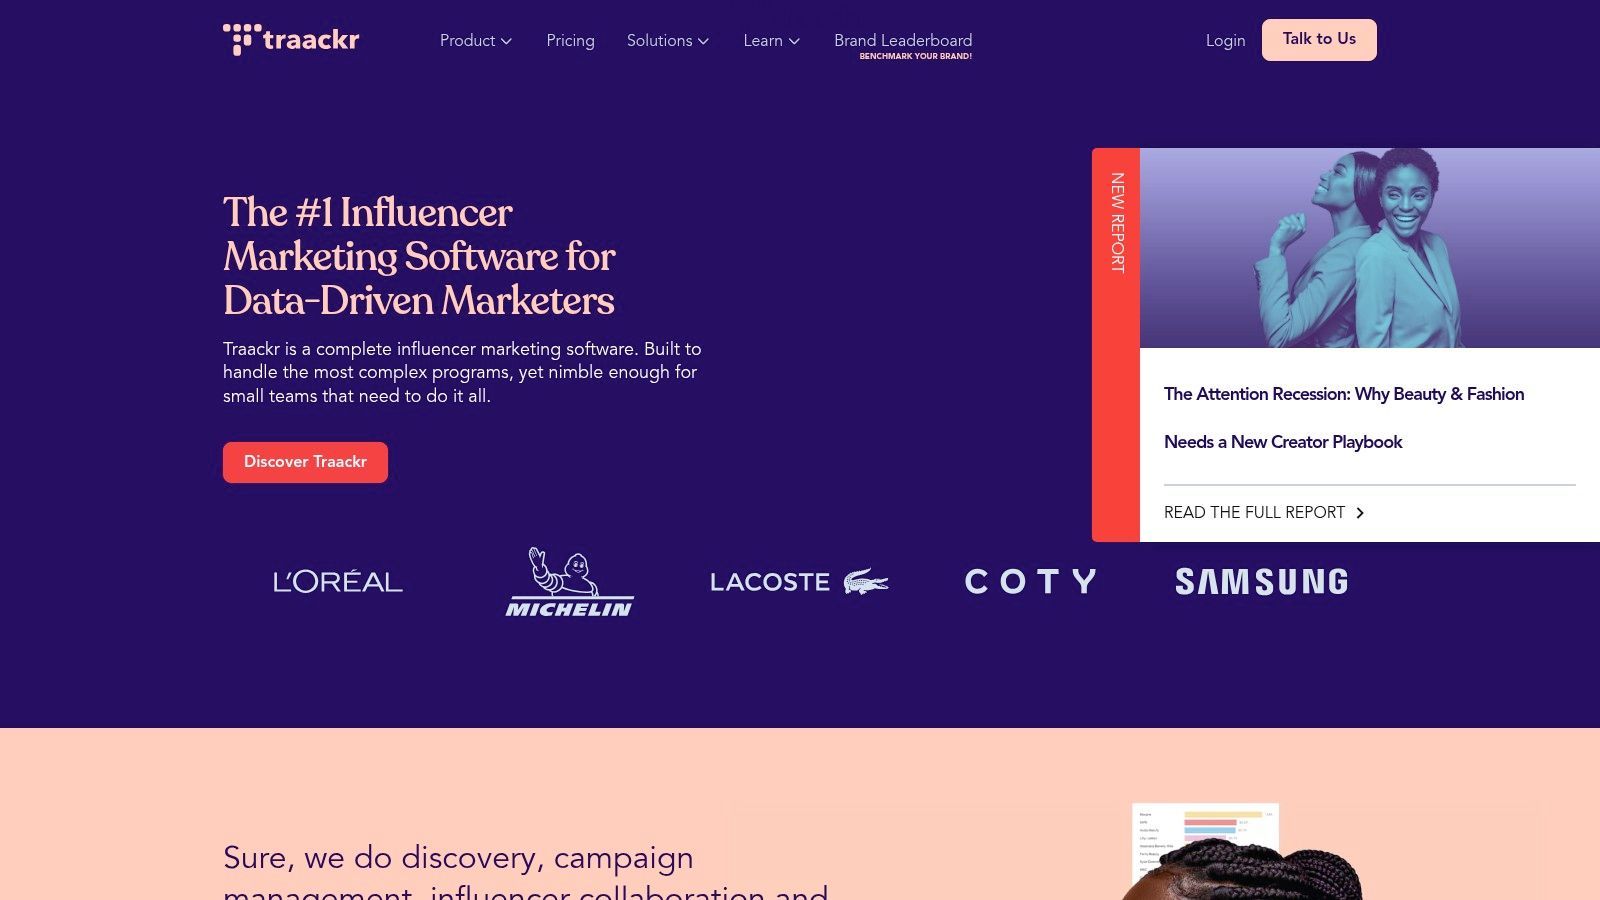Viewport: 1600px width, 900px height.
Task: Open the Login link
Action: point(1225,41)
